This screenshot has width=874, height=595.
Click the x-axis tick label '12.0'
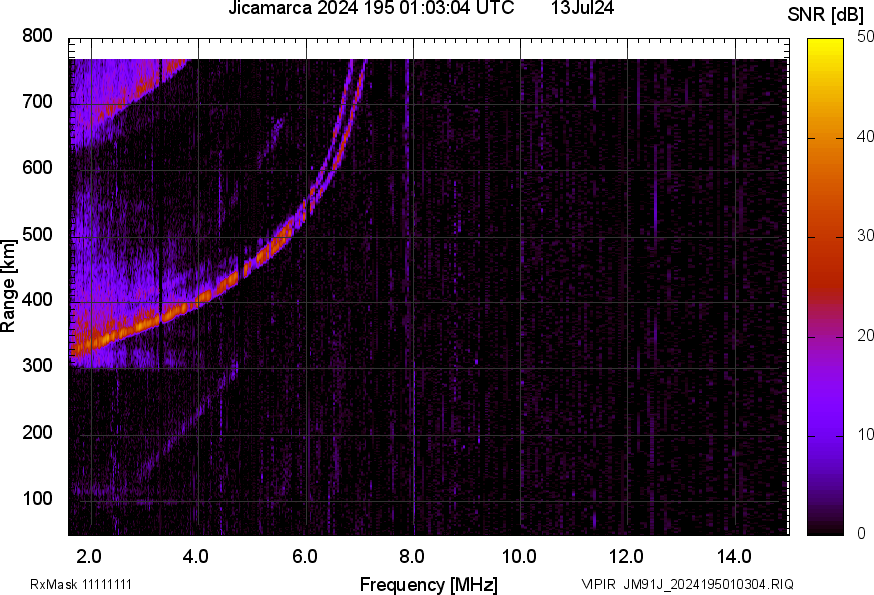click(x=627, y=557)
